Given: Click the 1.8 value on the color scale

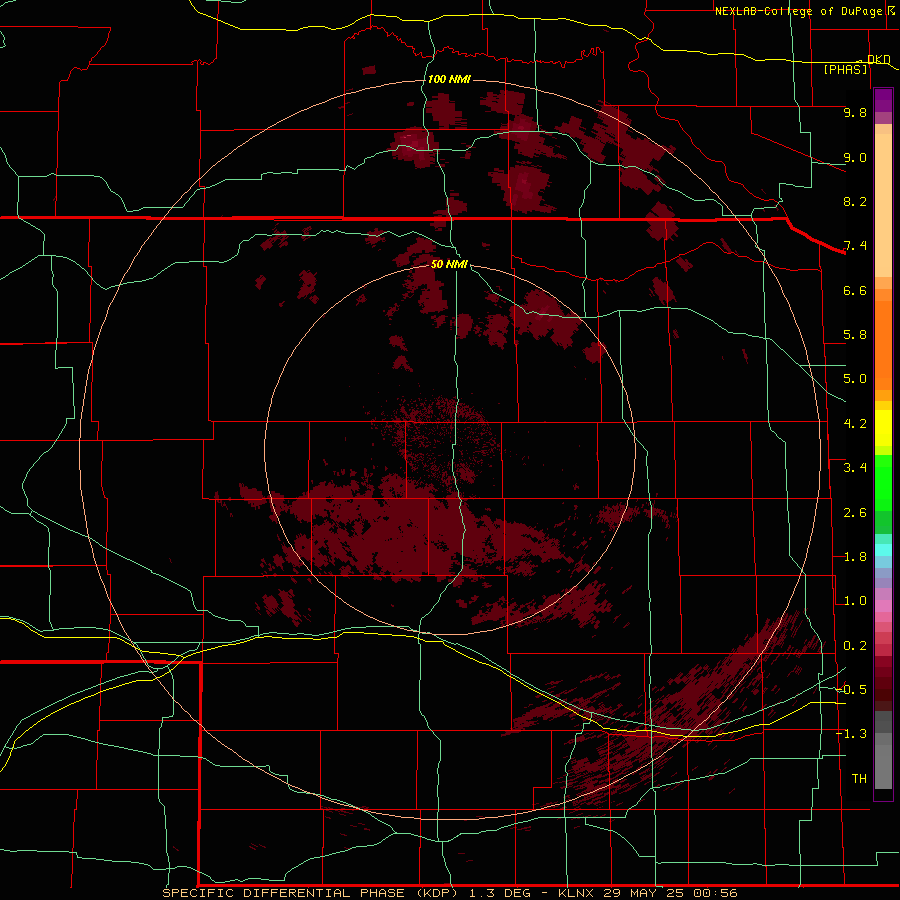Looking at the screenshot, I should pos(855,557).
